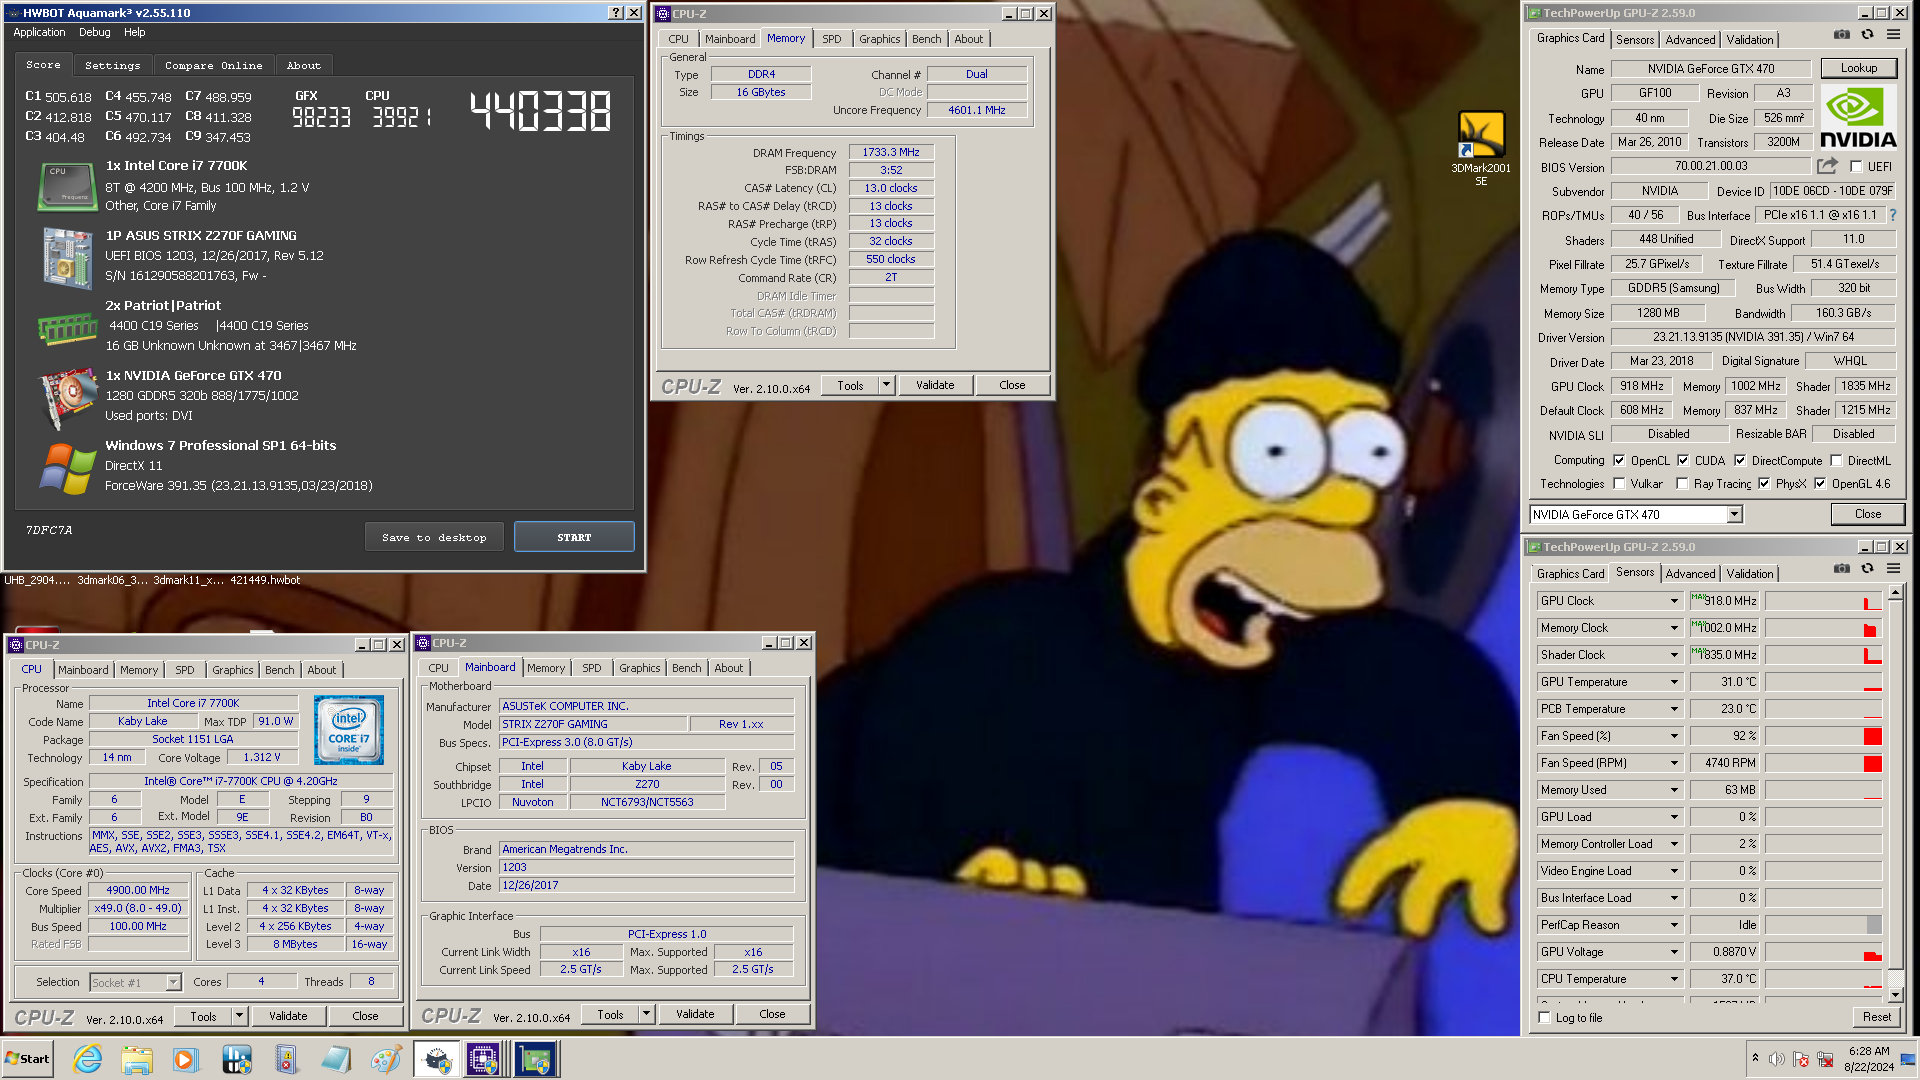Viewport: 1920px width, 1080px height.
Task: Toggle the DirectCompute checkbox in GPU-Z
Action: pyautogui.click(x=1740, y=461)
